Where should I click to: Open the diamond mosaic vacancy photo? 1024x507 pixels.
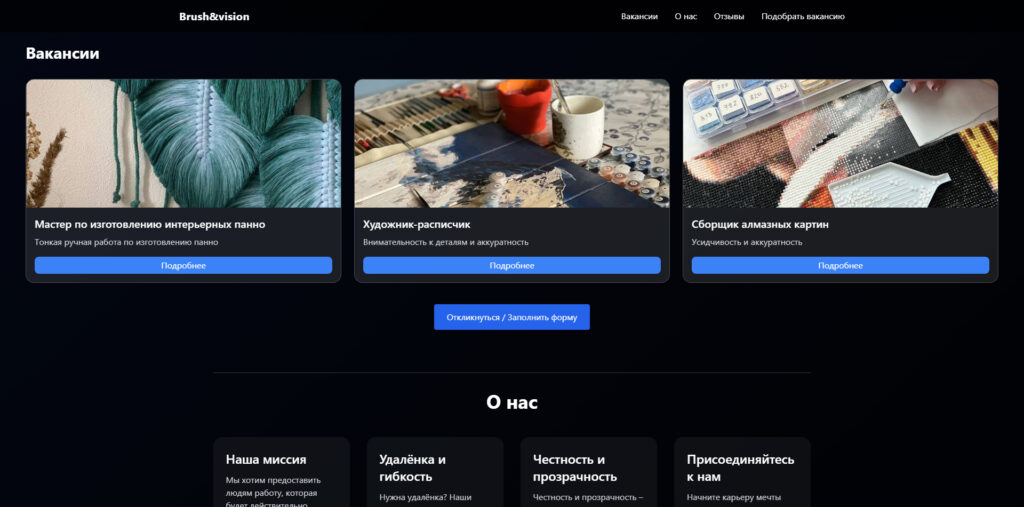click(x=840, y=144)
